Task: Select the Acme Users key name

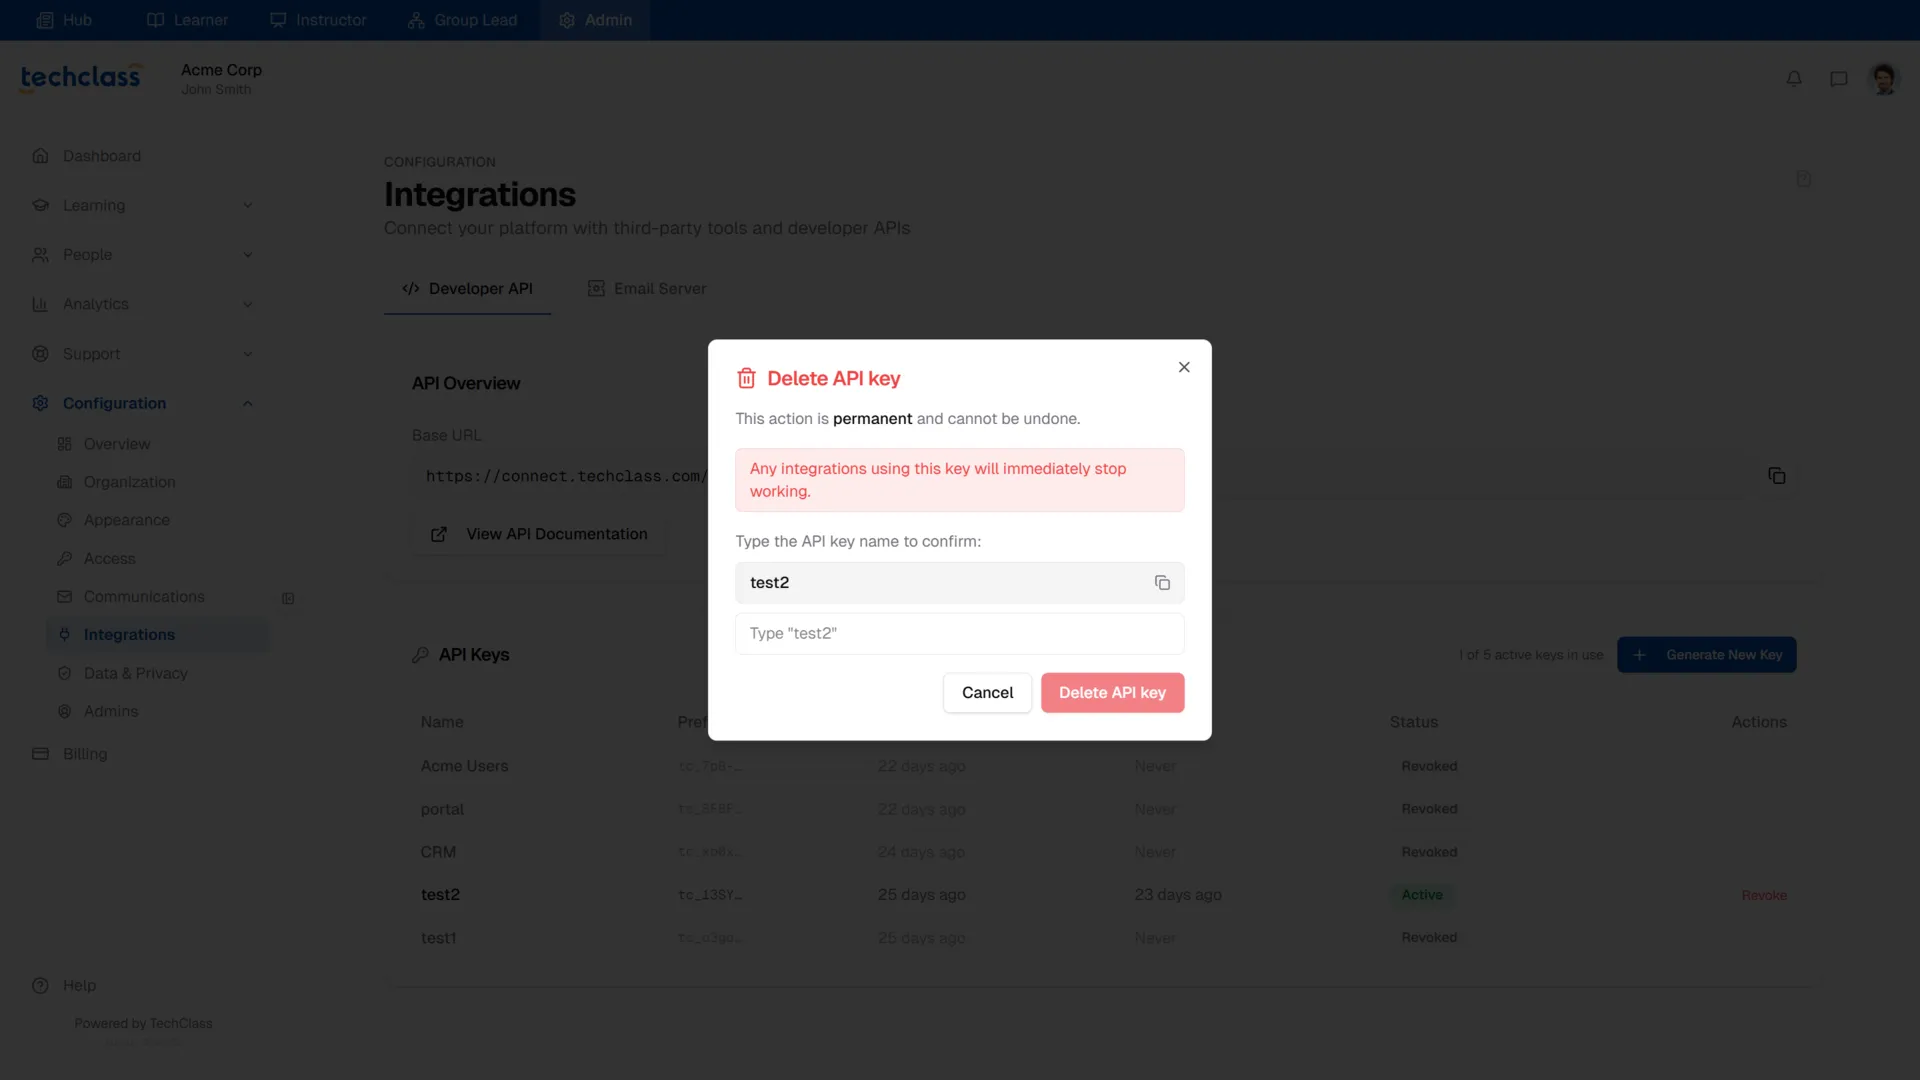Action: (464, 766)
